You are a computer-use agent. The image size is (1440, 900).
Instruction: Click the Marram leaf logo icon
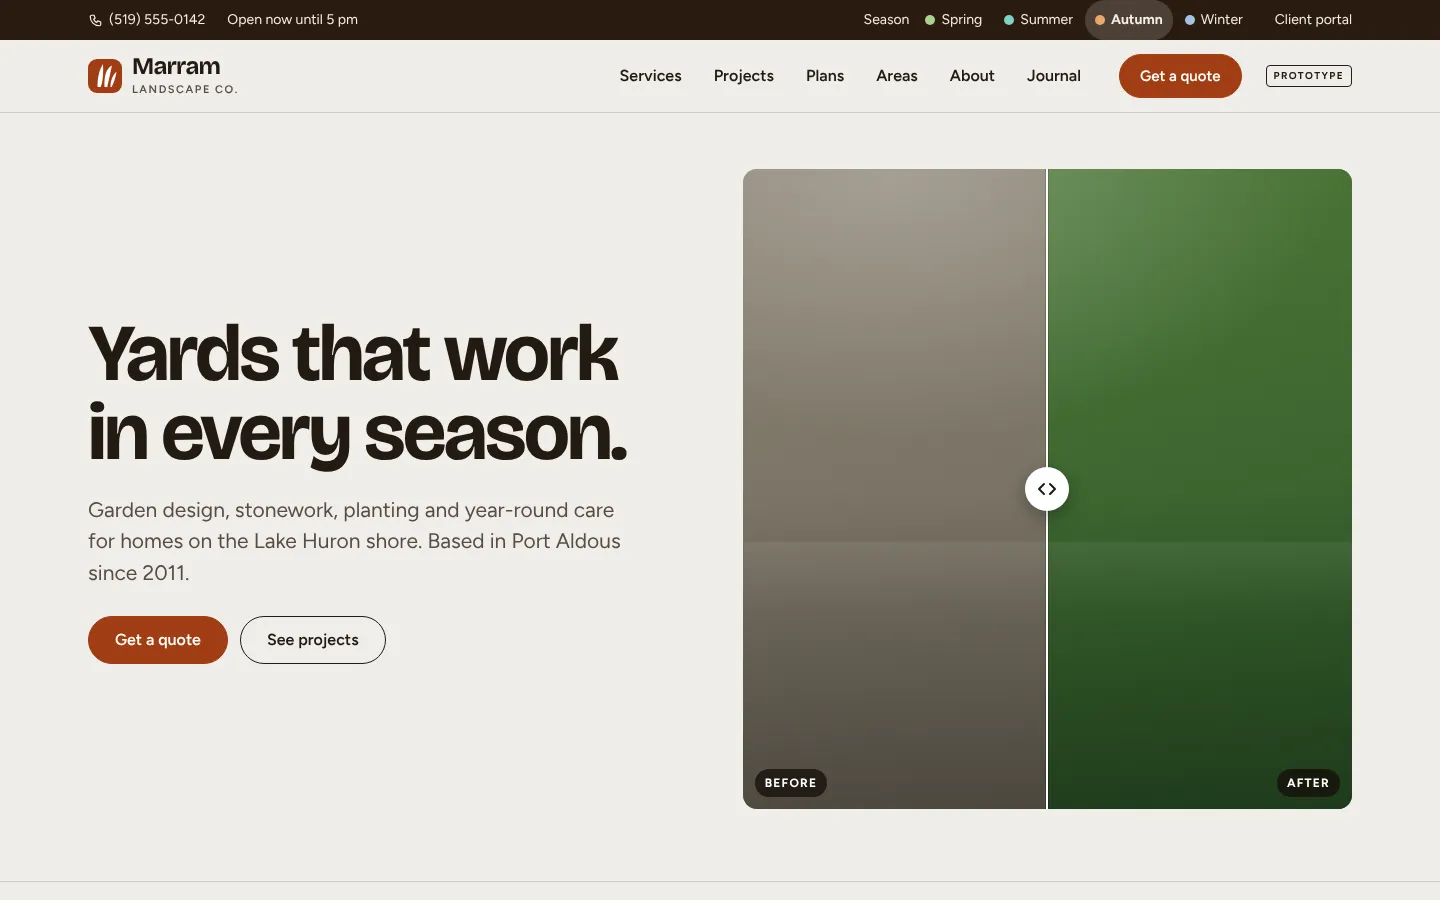tap(105, 76)
